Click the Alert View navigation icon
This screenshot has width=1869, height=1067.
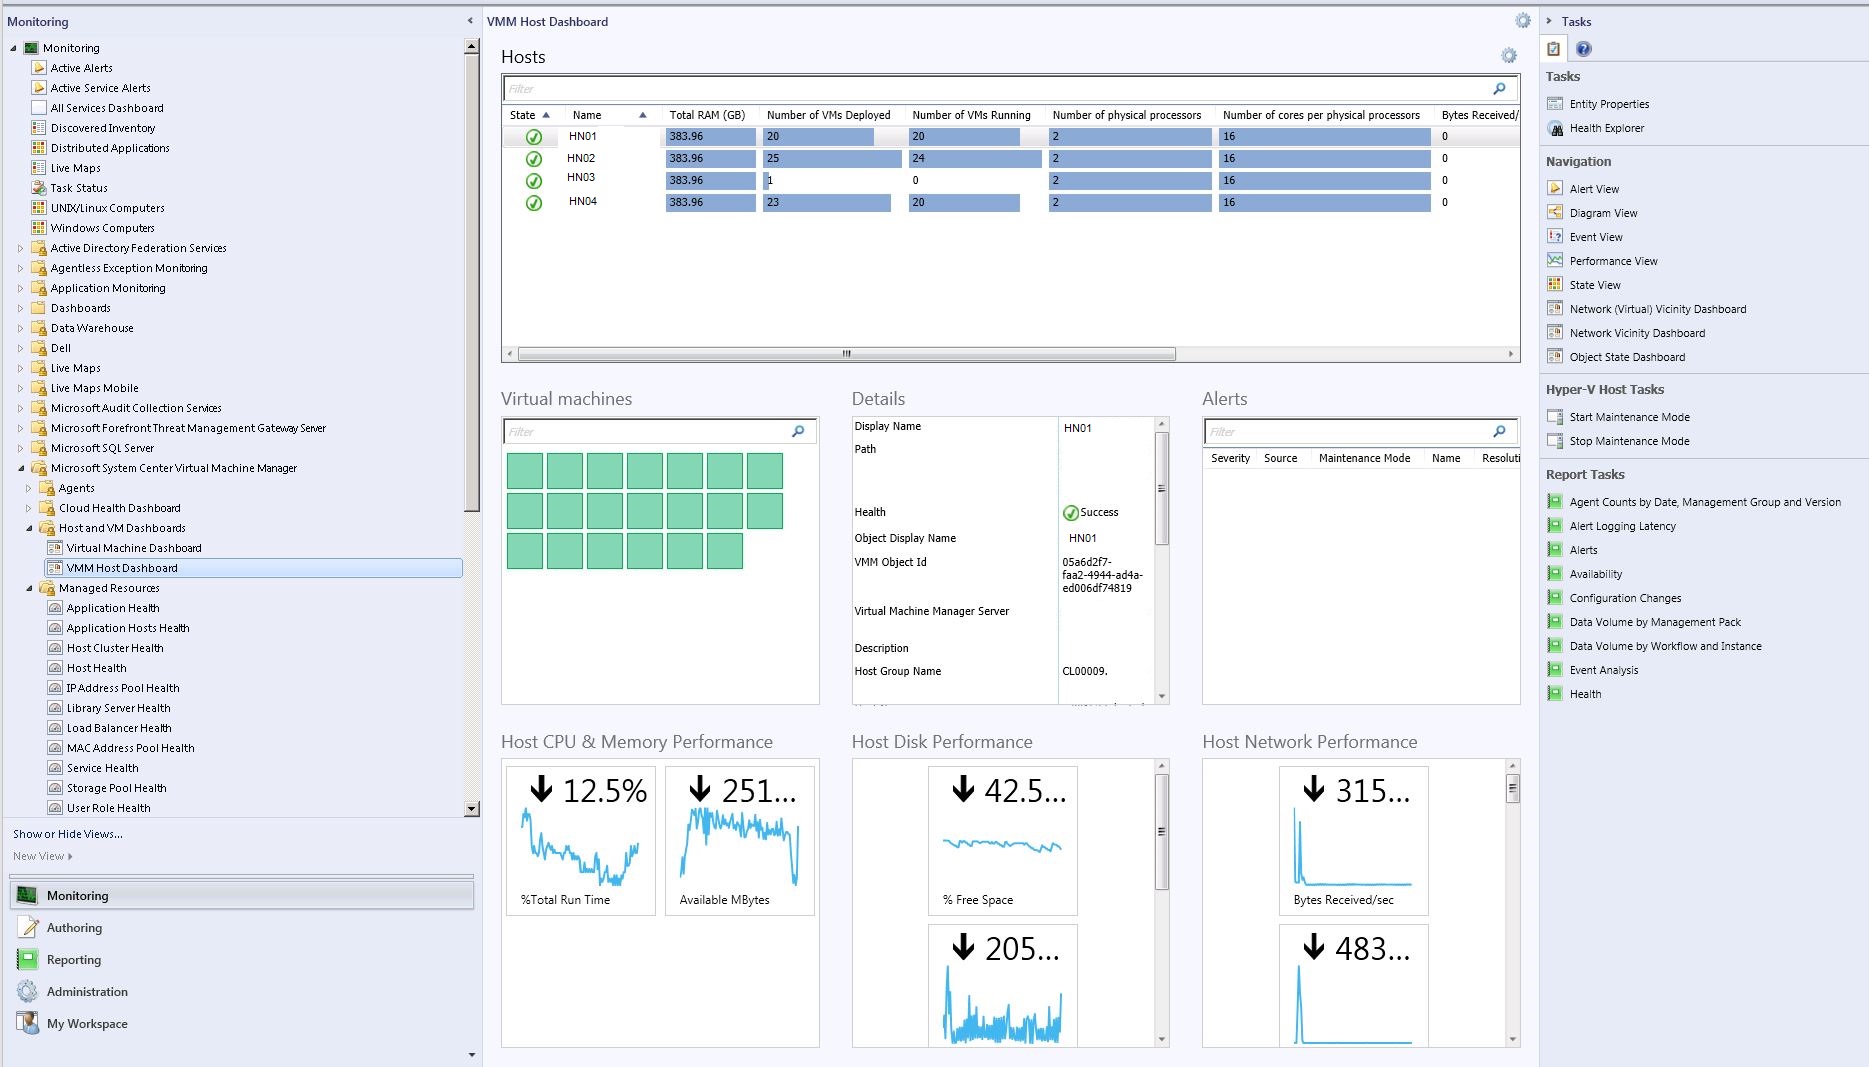[x=1555, y=189]
